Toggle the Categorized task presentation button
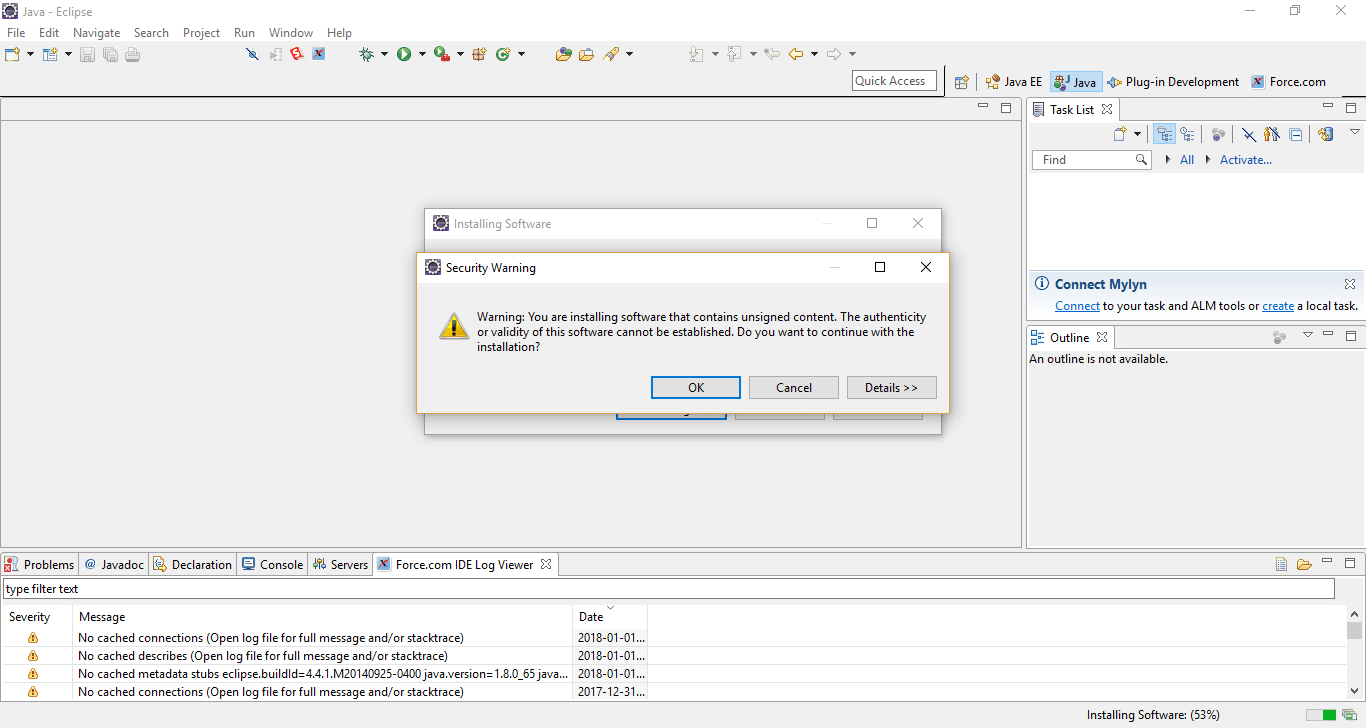 (x=1164, y=134)
